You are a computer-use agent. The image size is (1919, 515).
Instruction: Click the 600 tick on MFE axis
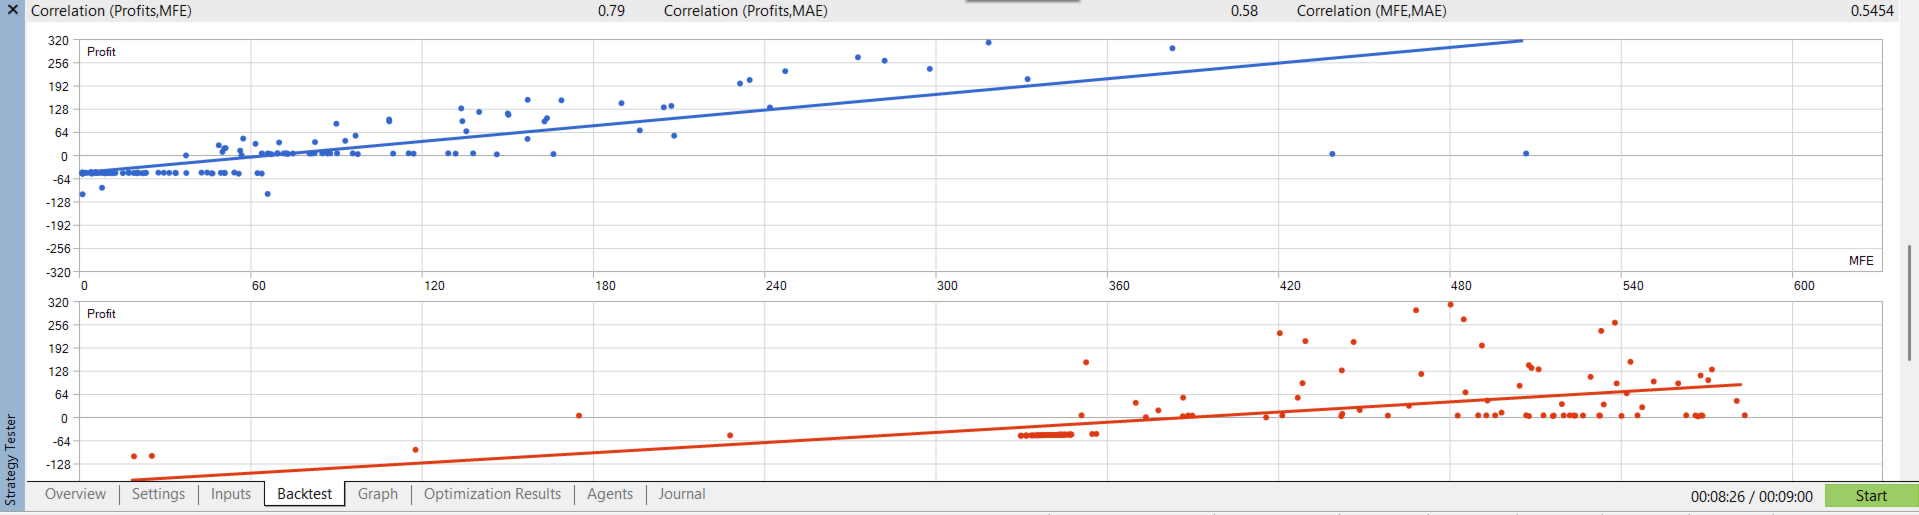click(x=1804, y=286)
